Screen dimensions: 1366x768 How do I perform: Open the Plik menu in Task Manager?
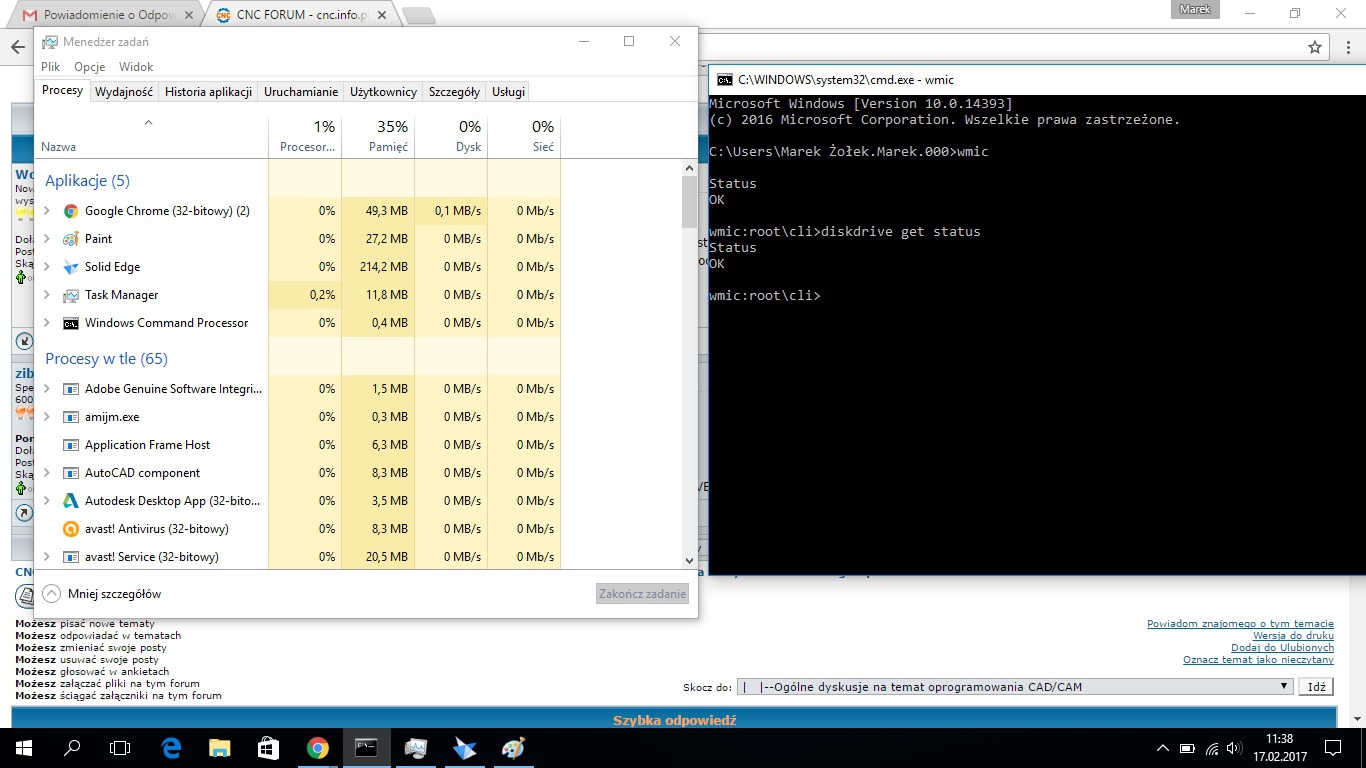point(51,67)
